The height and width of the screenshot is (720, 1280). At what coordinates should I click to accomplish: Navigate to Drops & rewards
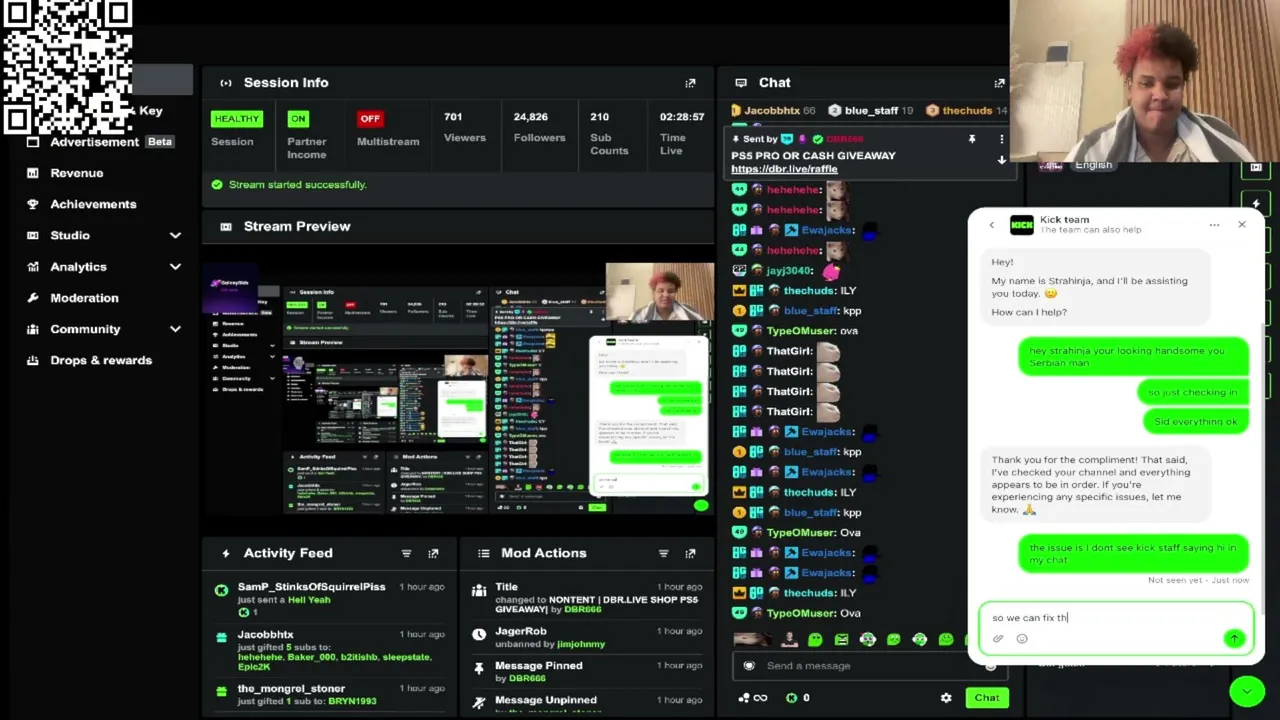coord(101,360)
